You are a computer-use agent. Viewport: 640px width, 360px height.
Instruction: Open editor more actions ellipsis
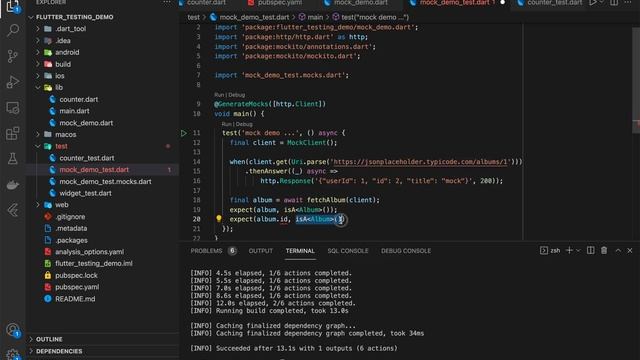pyautogui.click(x=628, y=2)
